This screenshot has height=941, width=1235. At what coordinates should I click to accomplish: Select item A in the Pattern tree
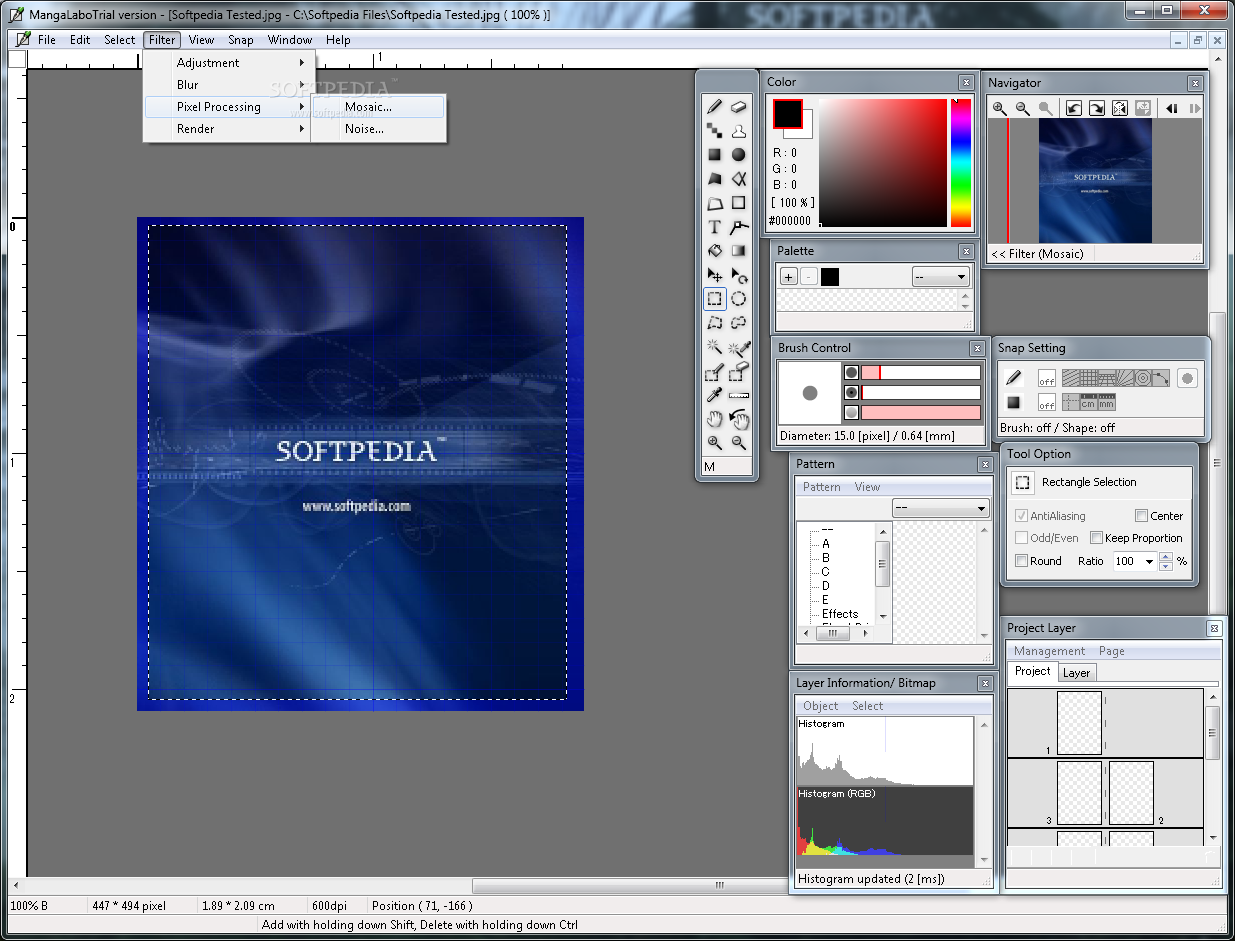pos(826,544)
